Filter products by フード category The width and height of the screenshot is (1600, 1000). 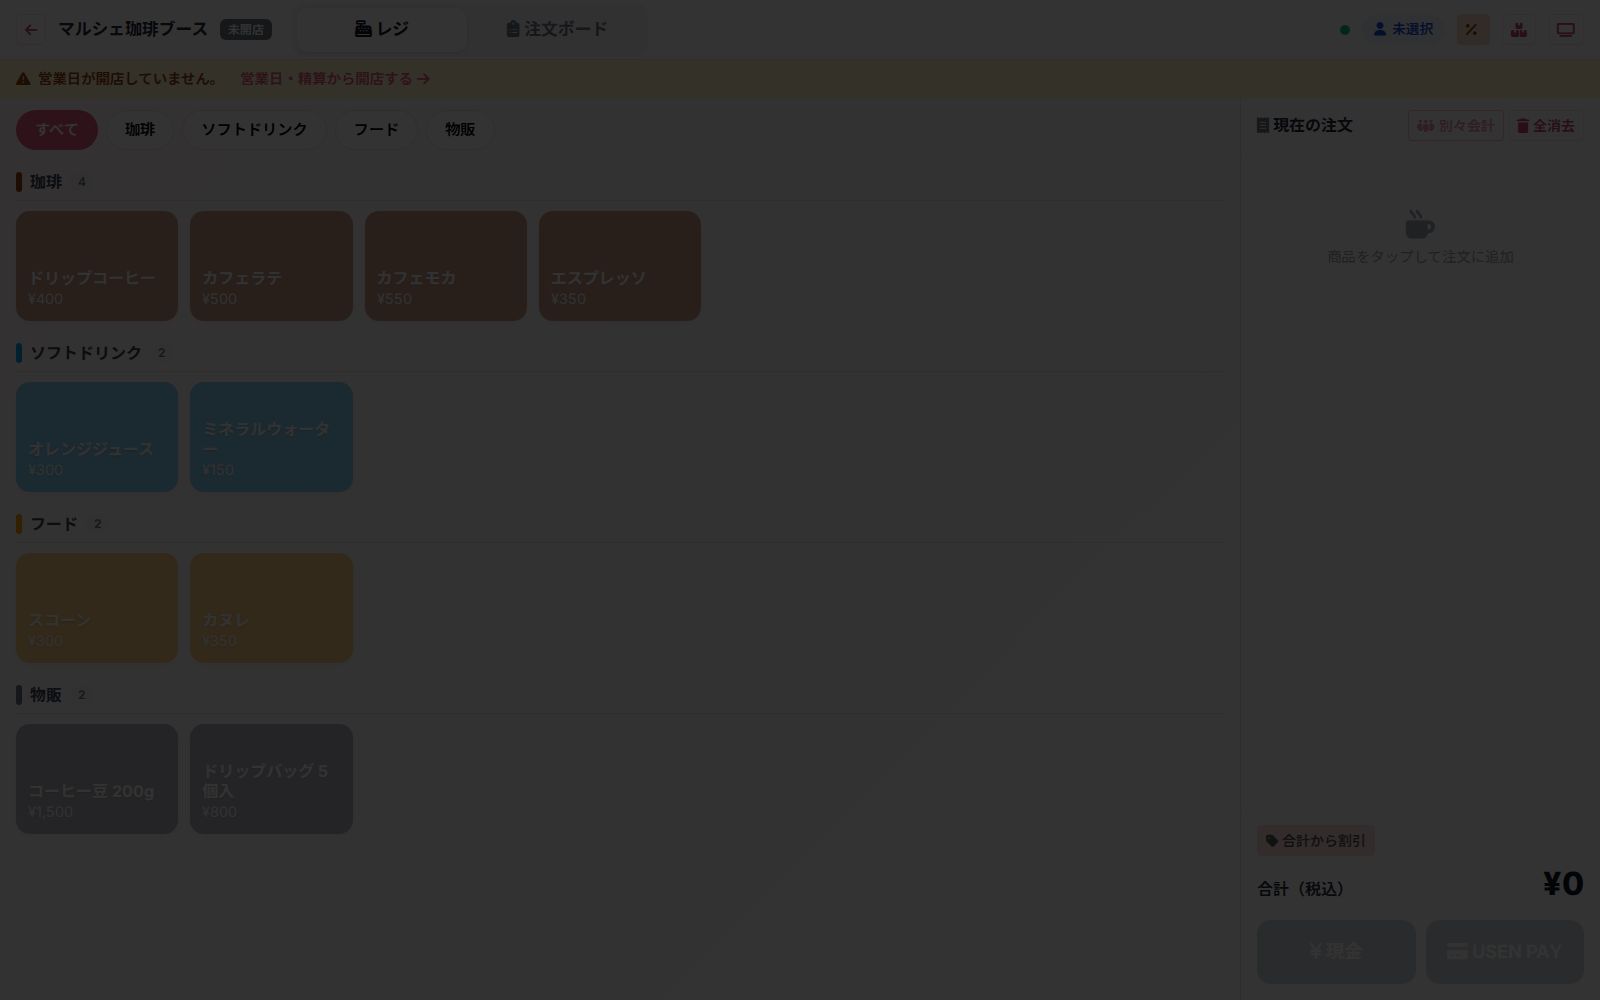pyautogui.click(x=376, y=130)
